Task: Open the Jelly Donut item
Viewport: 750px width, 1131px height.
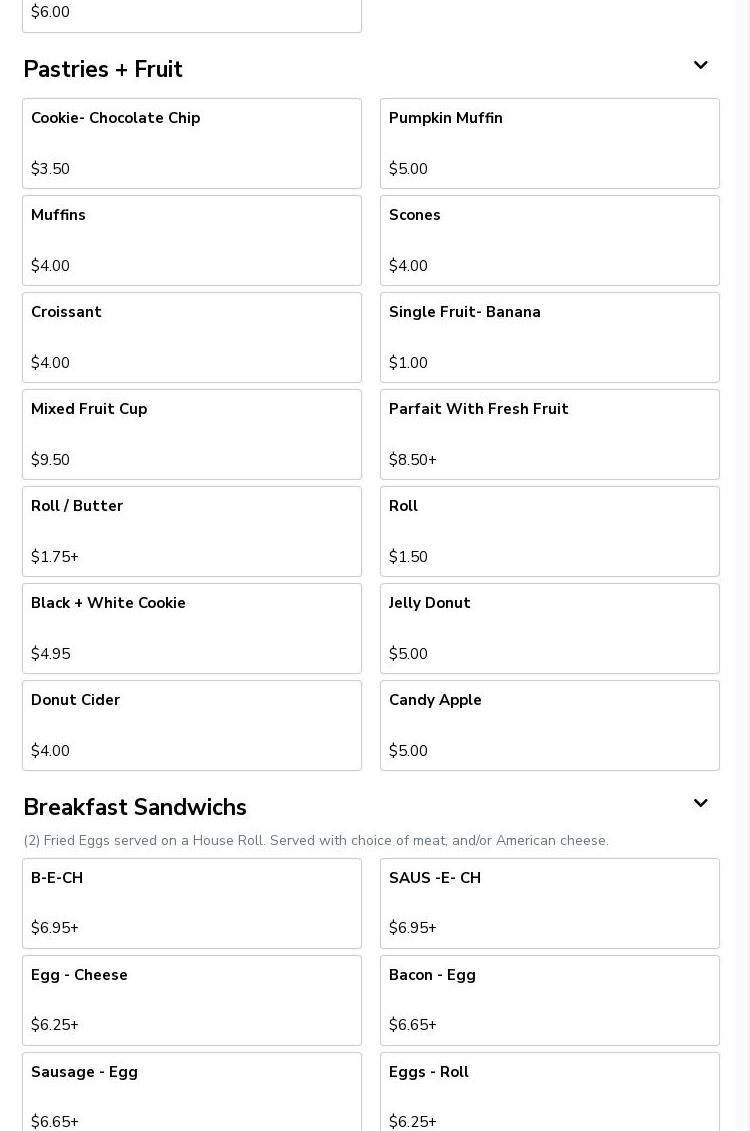Action: (550, 628)
